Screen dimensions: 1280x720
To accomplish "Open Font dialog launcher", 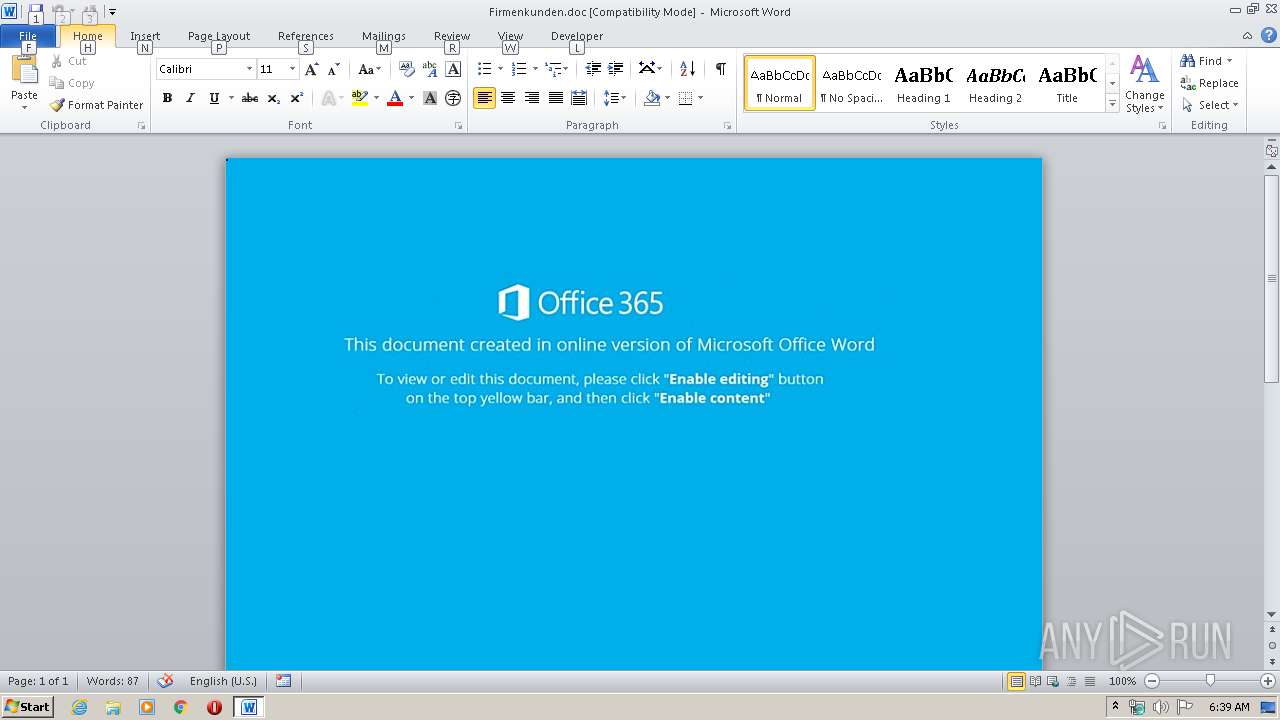I will [459, 126].
